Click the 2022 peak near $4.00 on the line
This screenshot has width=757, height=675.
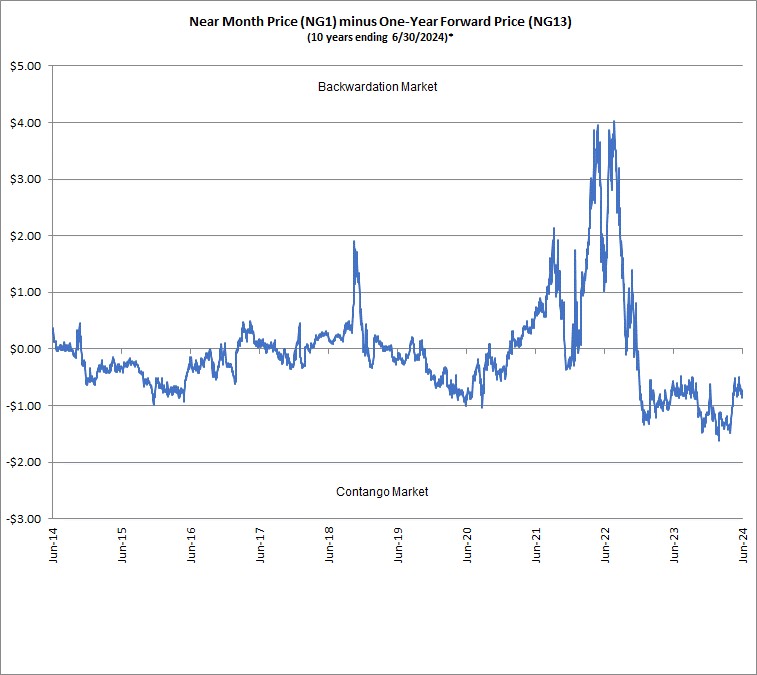coord(614,122)
